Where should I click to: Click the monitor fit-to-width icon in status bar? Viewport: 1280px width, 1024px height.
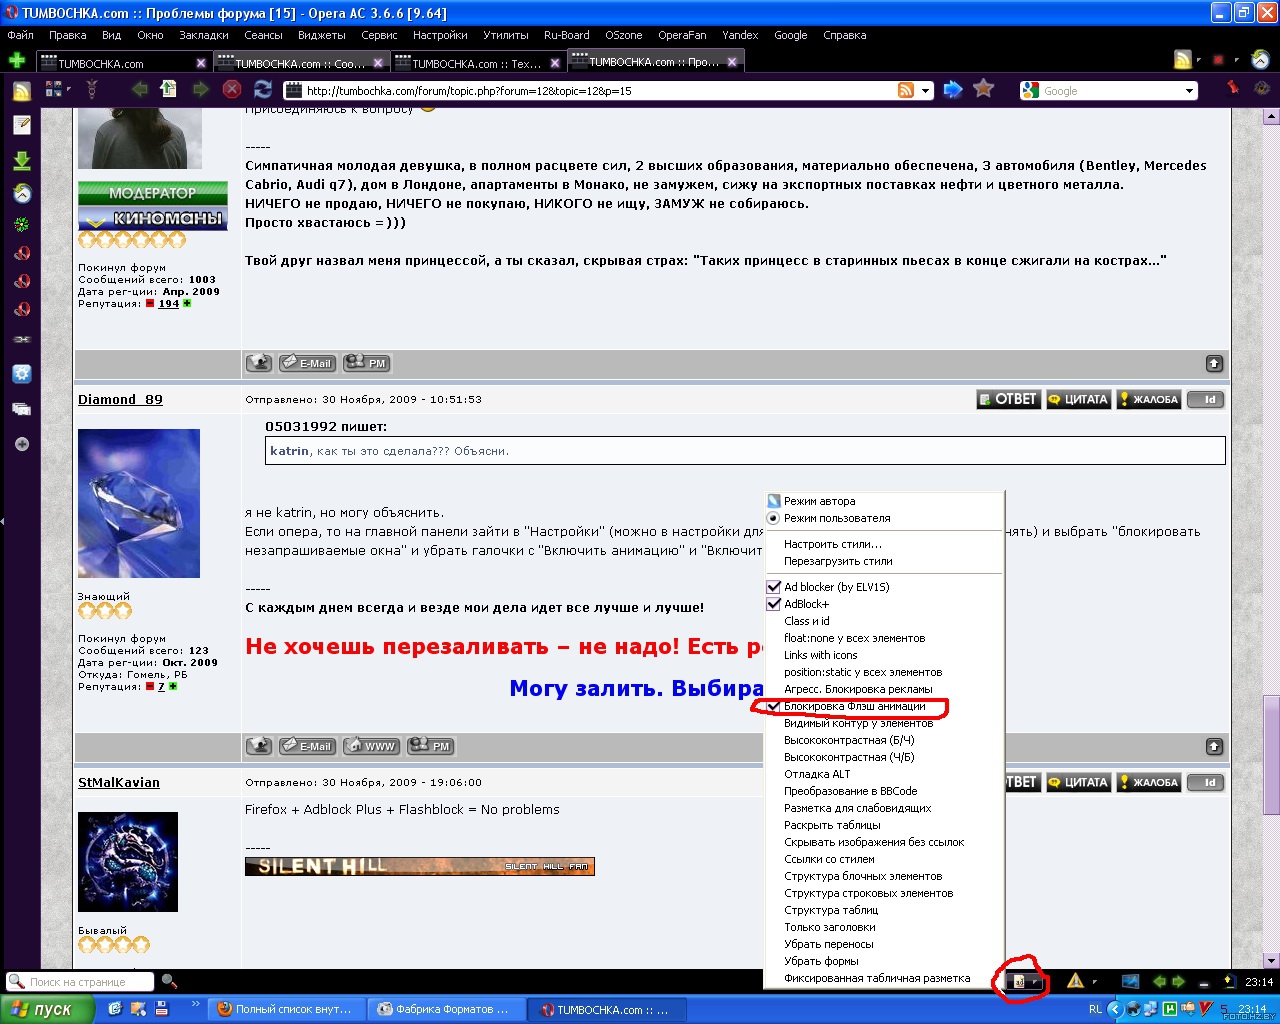[x=1130, y=982]
